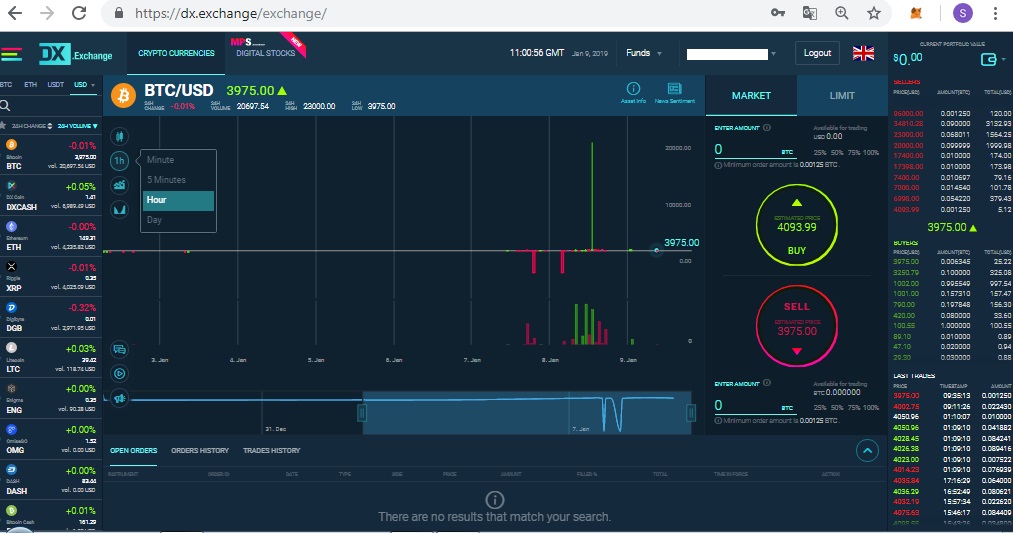The height and width of the screenshot is (533, 1013).
Task: Choose Day in the timeframe menu
Action: [179, 220]
